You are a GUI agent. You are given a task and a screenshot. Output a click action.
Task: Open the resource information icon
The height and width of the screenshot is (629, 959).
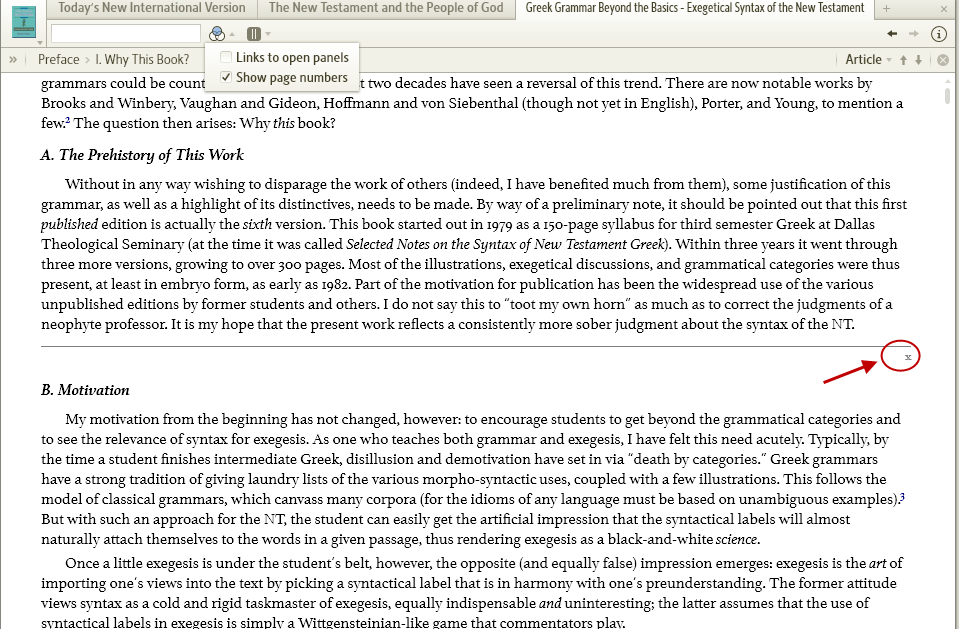[x=939, y=34]
